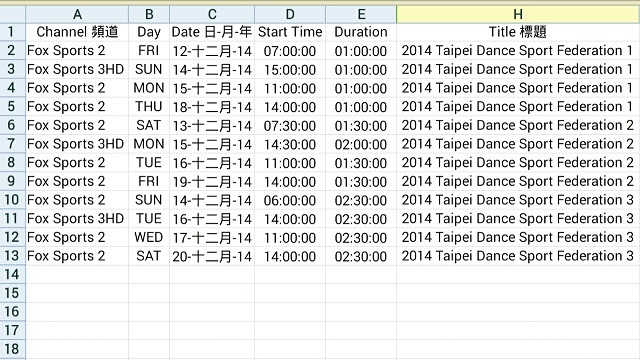Click the 'Duration' header cell
Image resolution: width=640 pixels, height=360 pixels.
[x=361, y=32]
